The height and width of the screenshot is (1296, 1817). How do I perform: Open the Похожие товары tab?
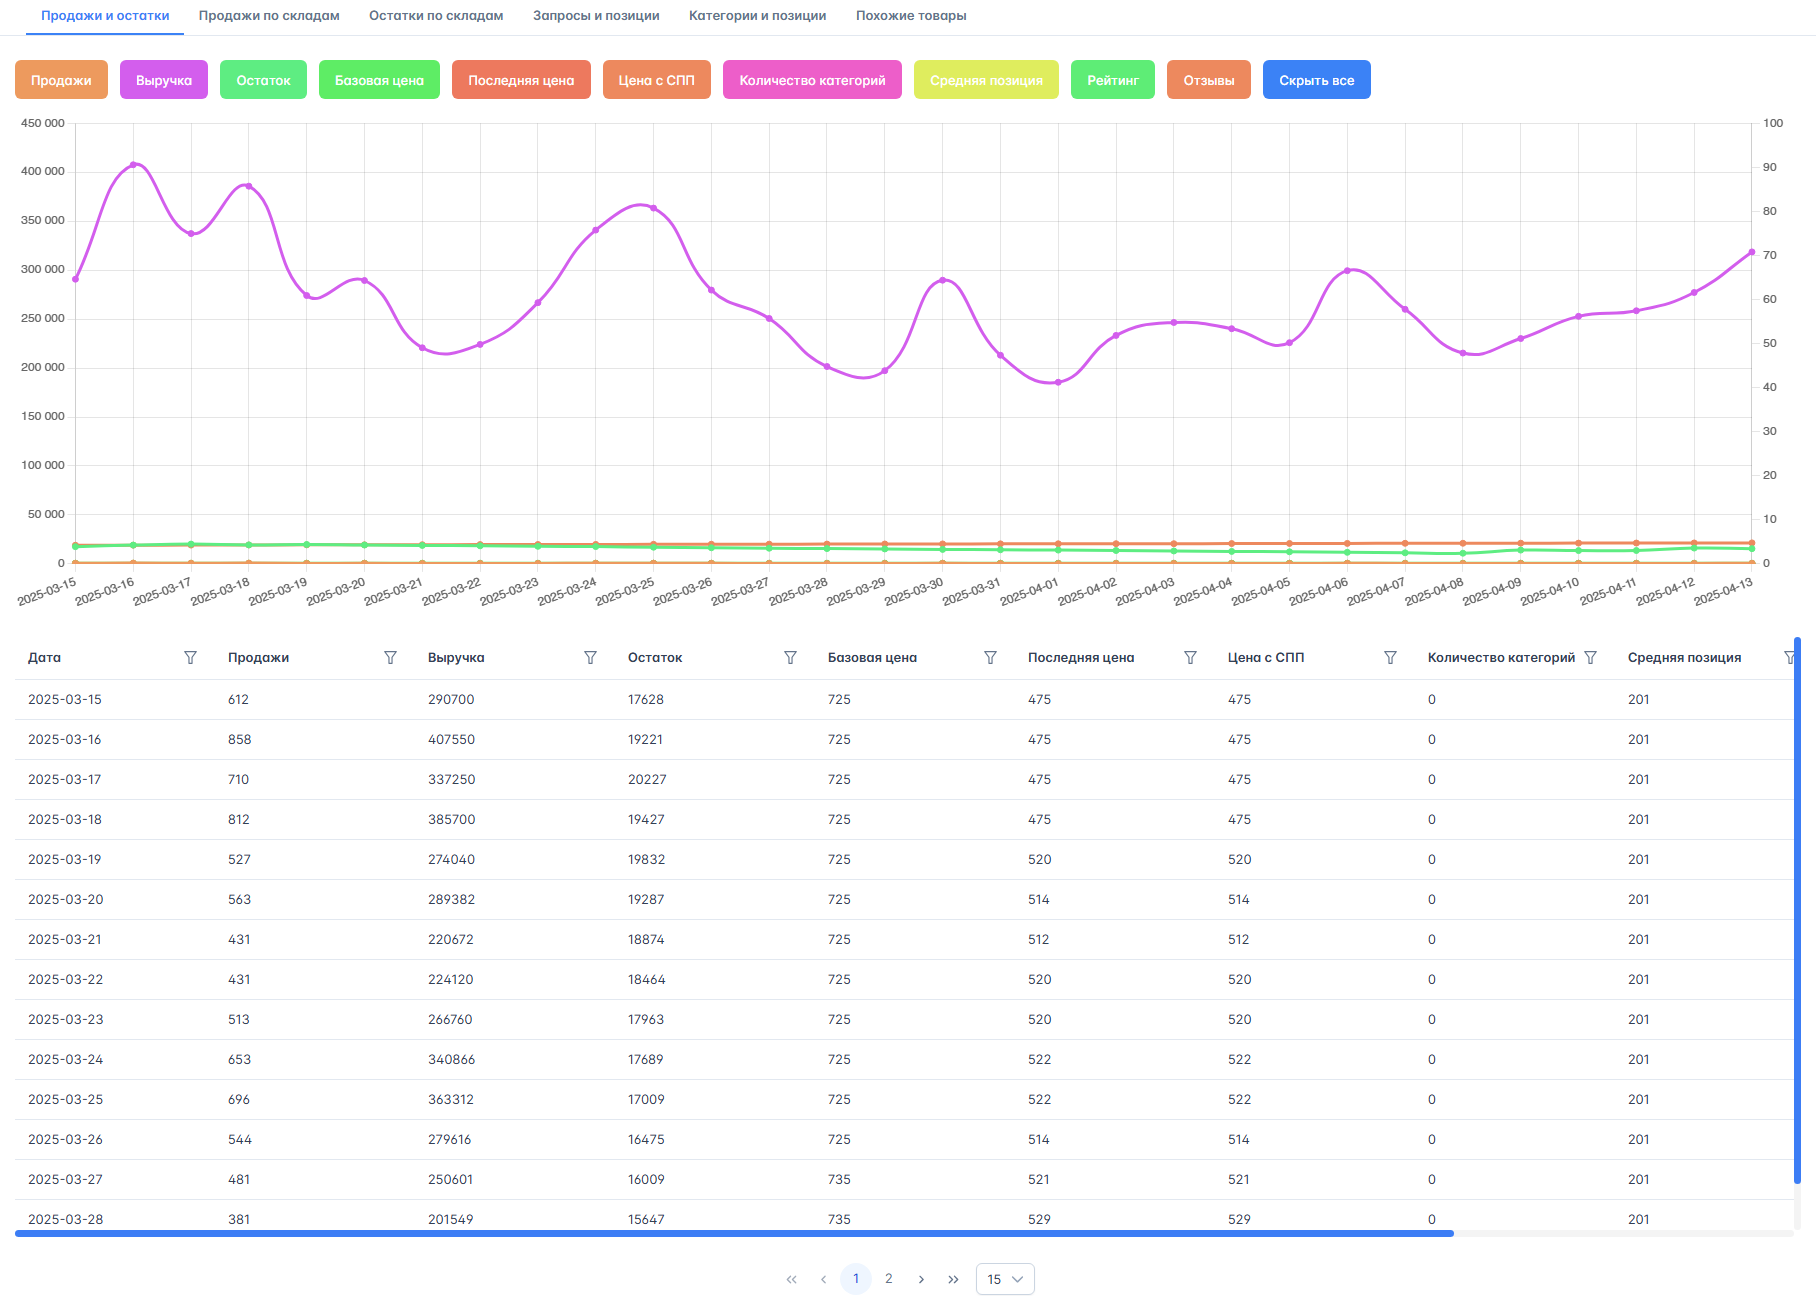click(x=910, y=16)
